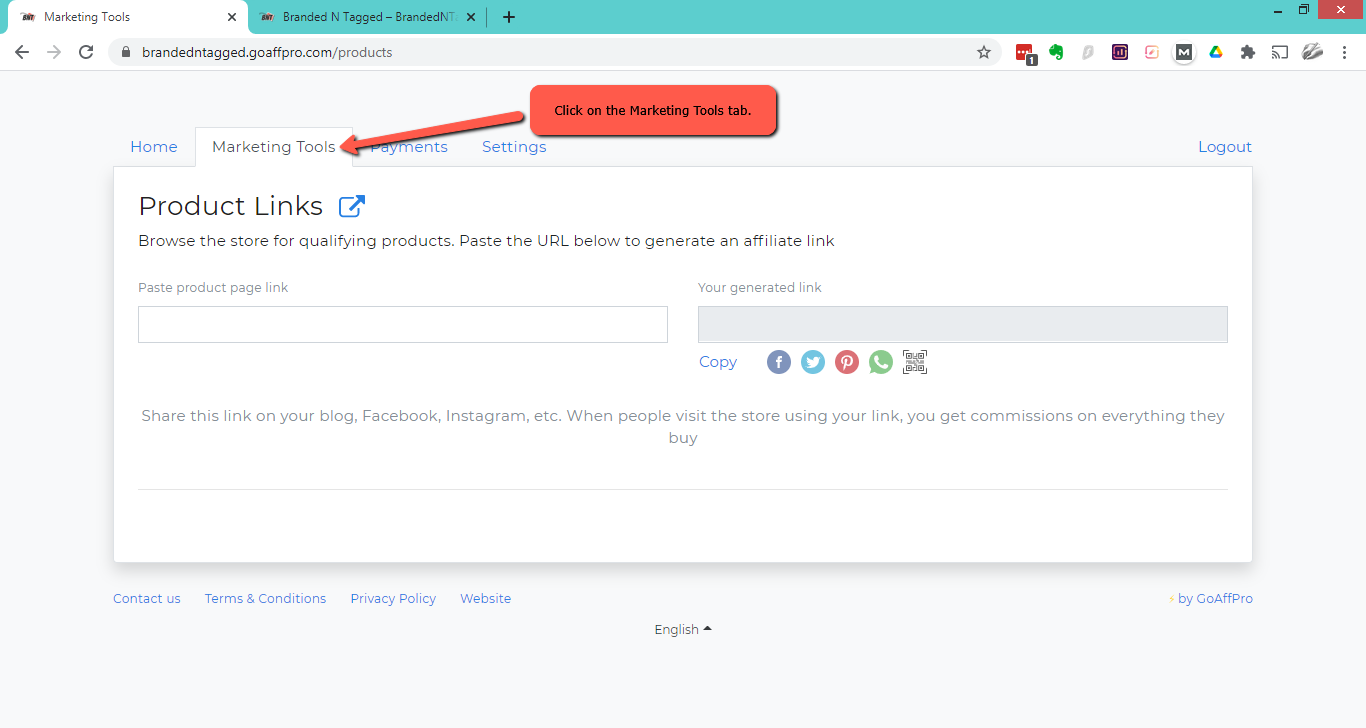Open the Marketing Tools tab

[274, 147]
